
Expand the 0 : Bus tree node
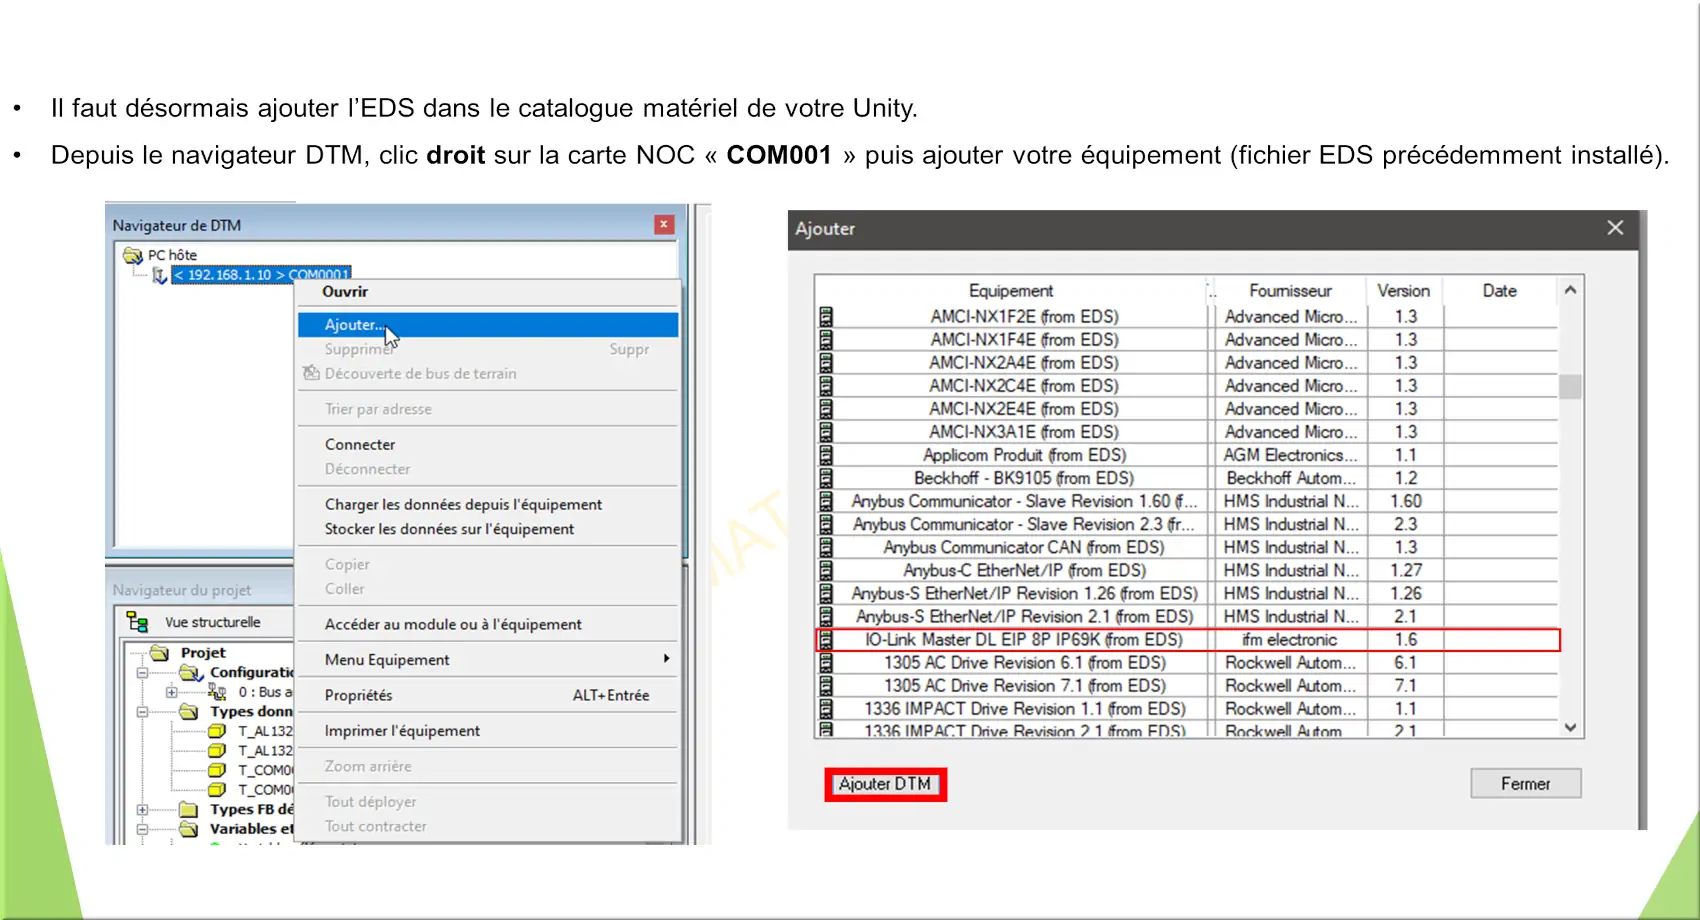[x=171, y=692]
